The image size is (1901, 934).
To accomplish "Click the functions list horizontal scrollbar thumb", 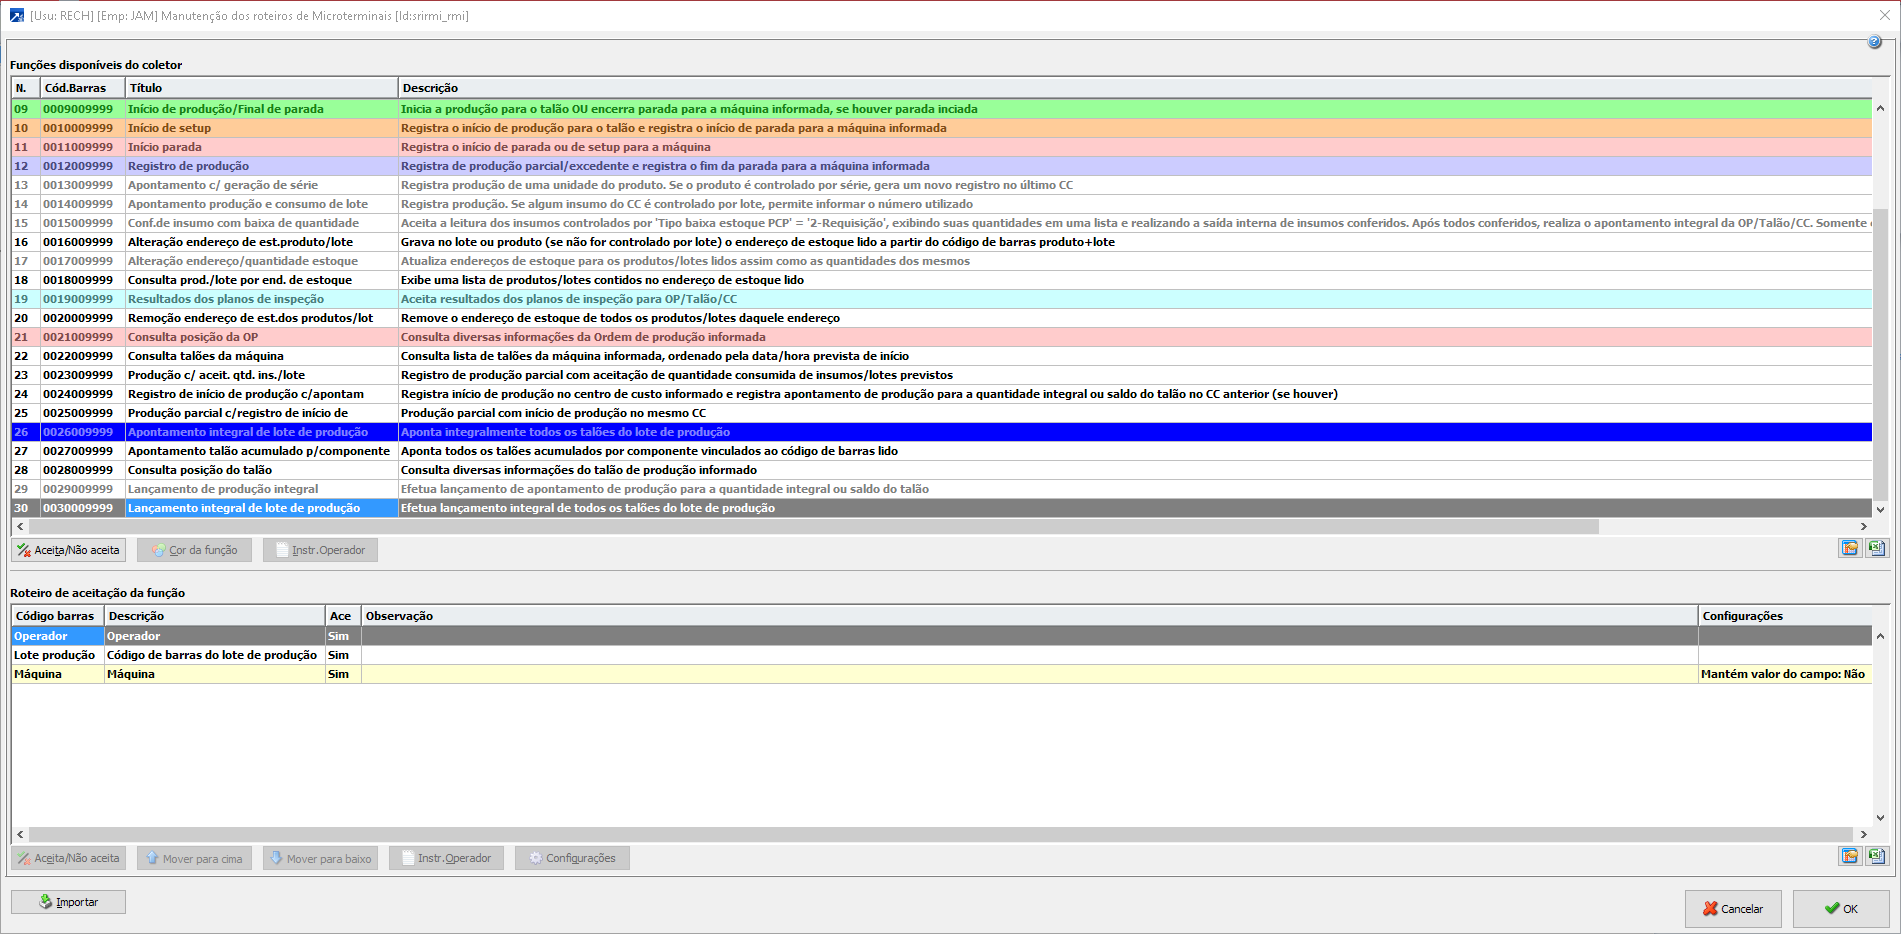I will (814, 526).
